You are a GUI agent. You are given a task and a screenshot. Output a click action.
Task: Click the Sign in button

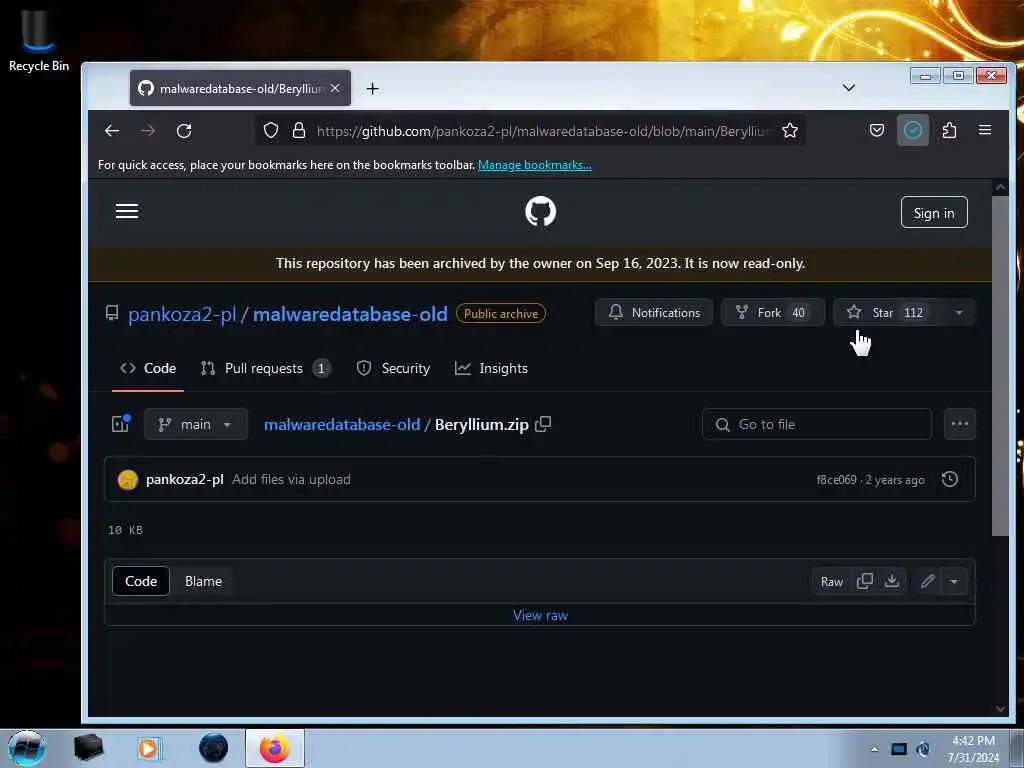tap(934, 213)
